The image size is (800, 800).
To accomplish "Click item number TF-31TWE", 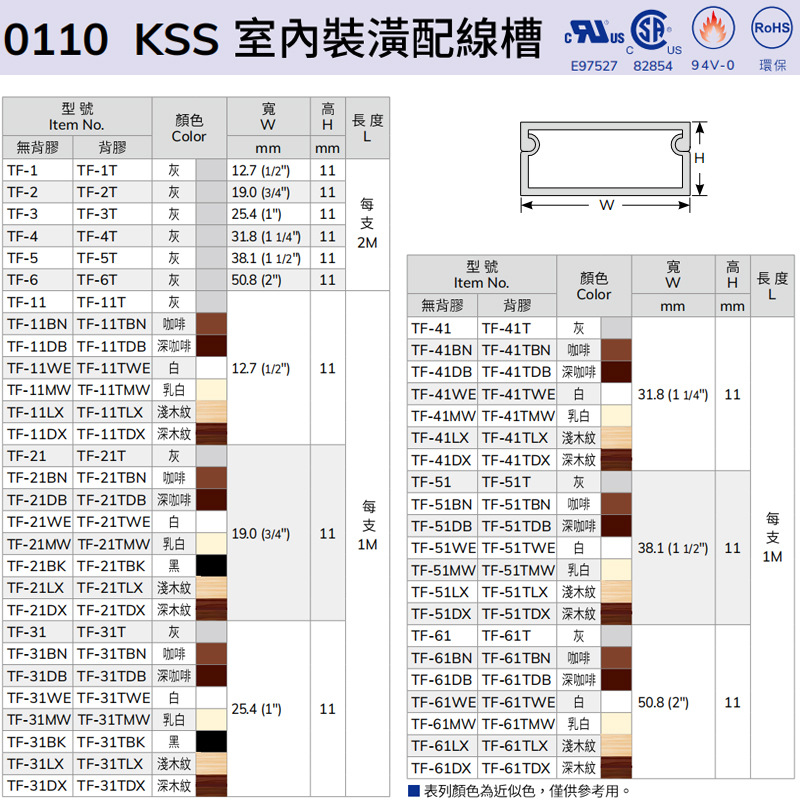I will coord(114,698).
